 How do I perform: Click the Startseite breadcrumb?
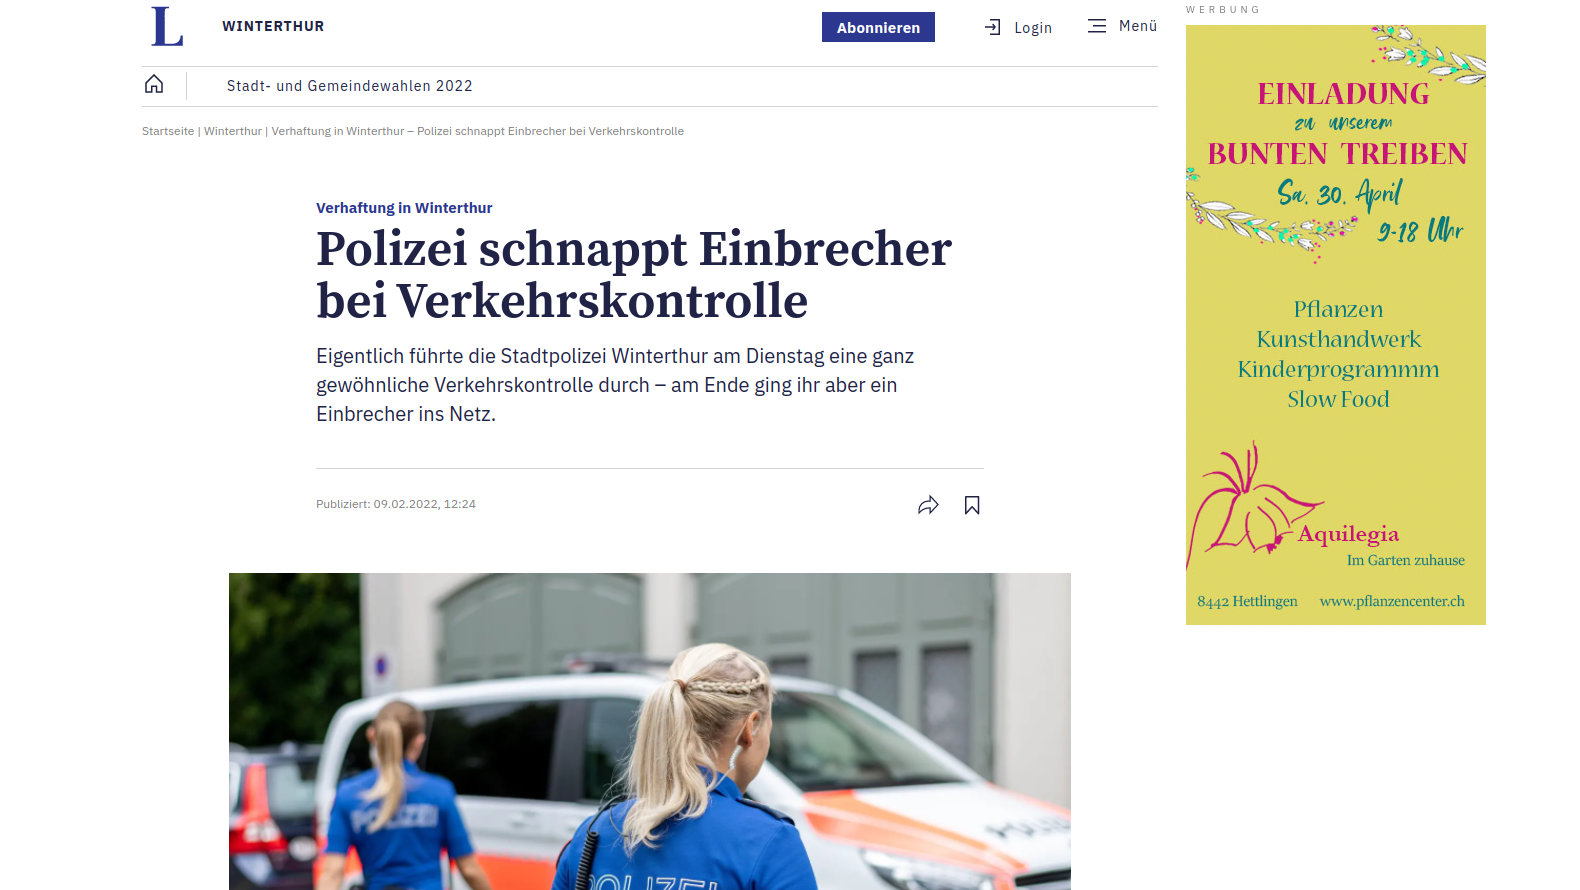click(x=168, y=131)
